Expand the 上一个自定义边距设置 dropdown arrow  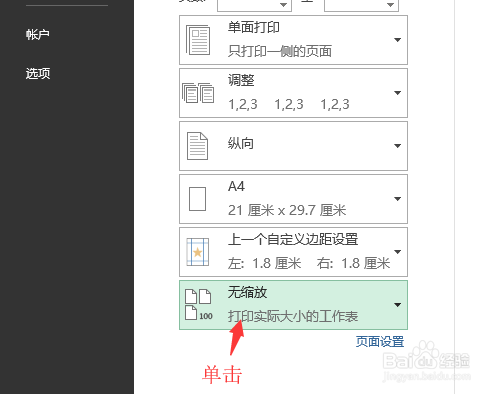tap(397, 252)
